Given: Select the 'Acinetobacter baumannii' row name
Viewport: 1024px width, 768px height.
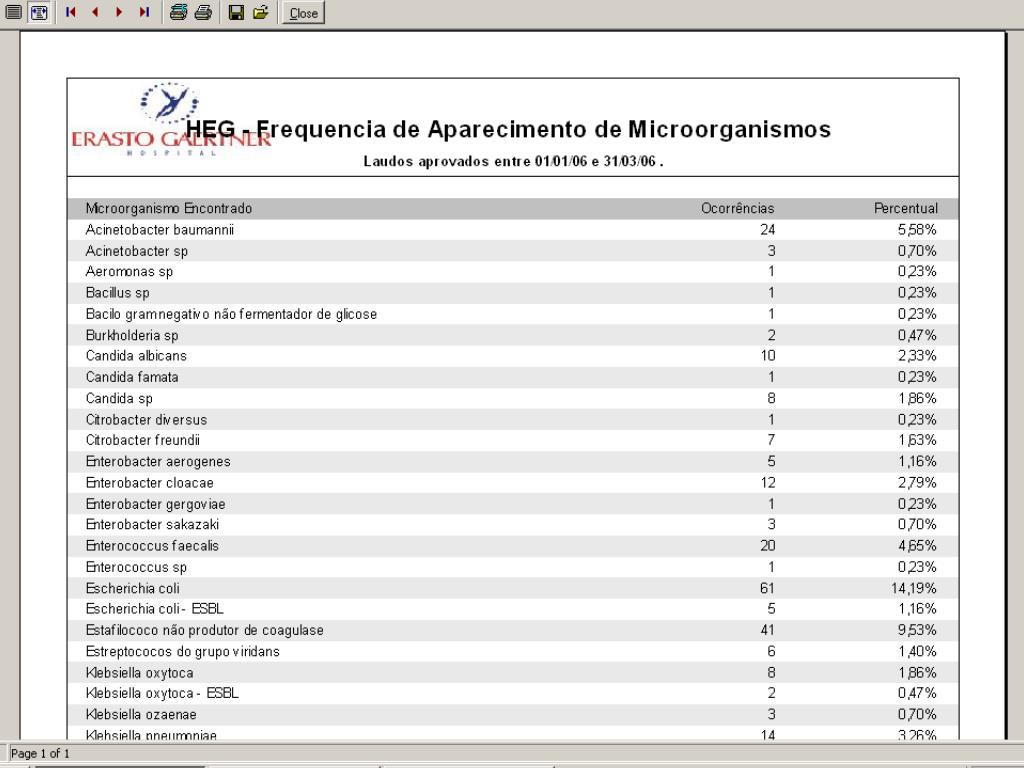Looking at the screenshot, I should pos(159,230).
